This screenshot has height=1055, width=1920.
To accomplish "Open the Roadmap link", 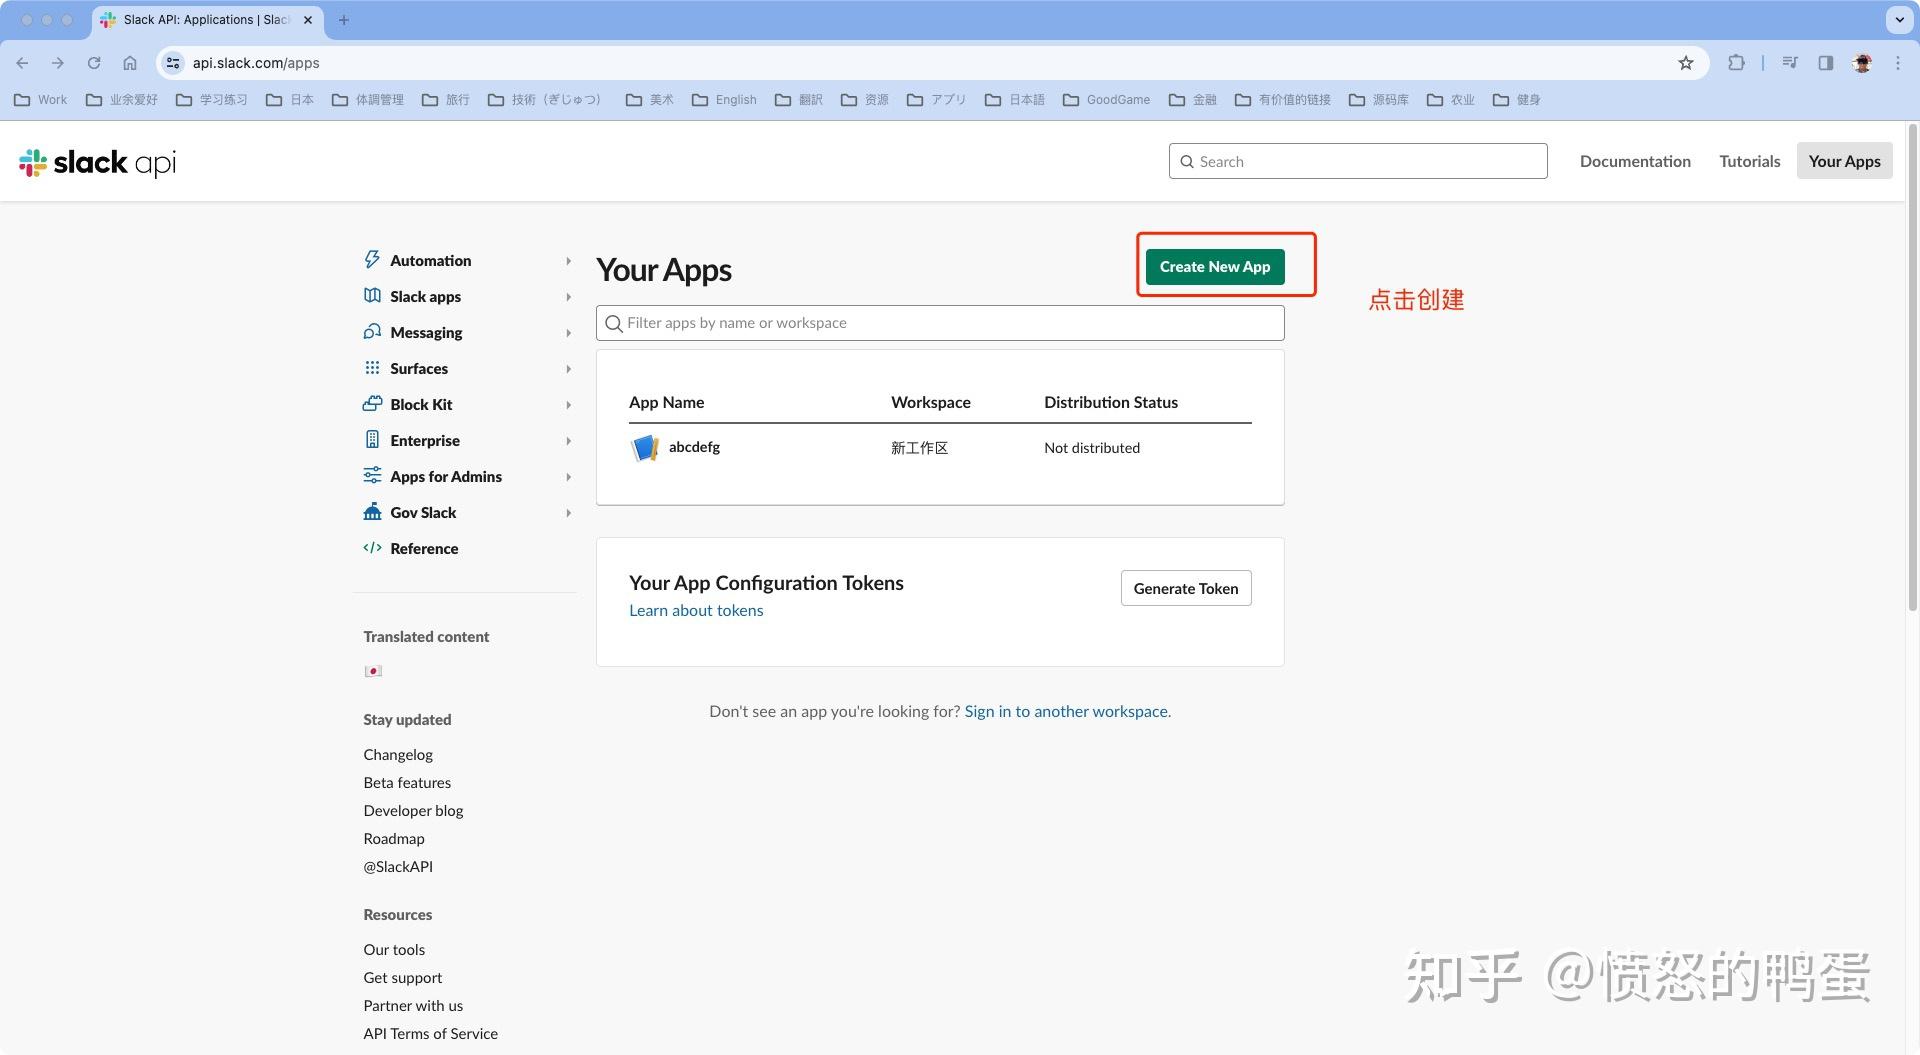I will point(394,838).
